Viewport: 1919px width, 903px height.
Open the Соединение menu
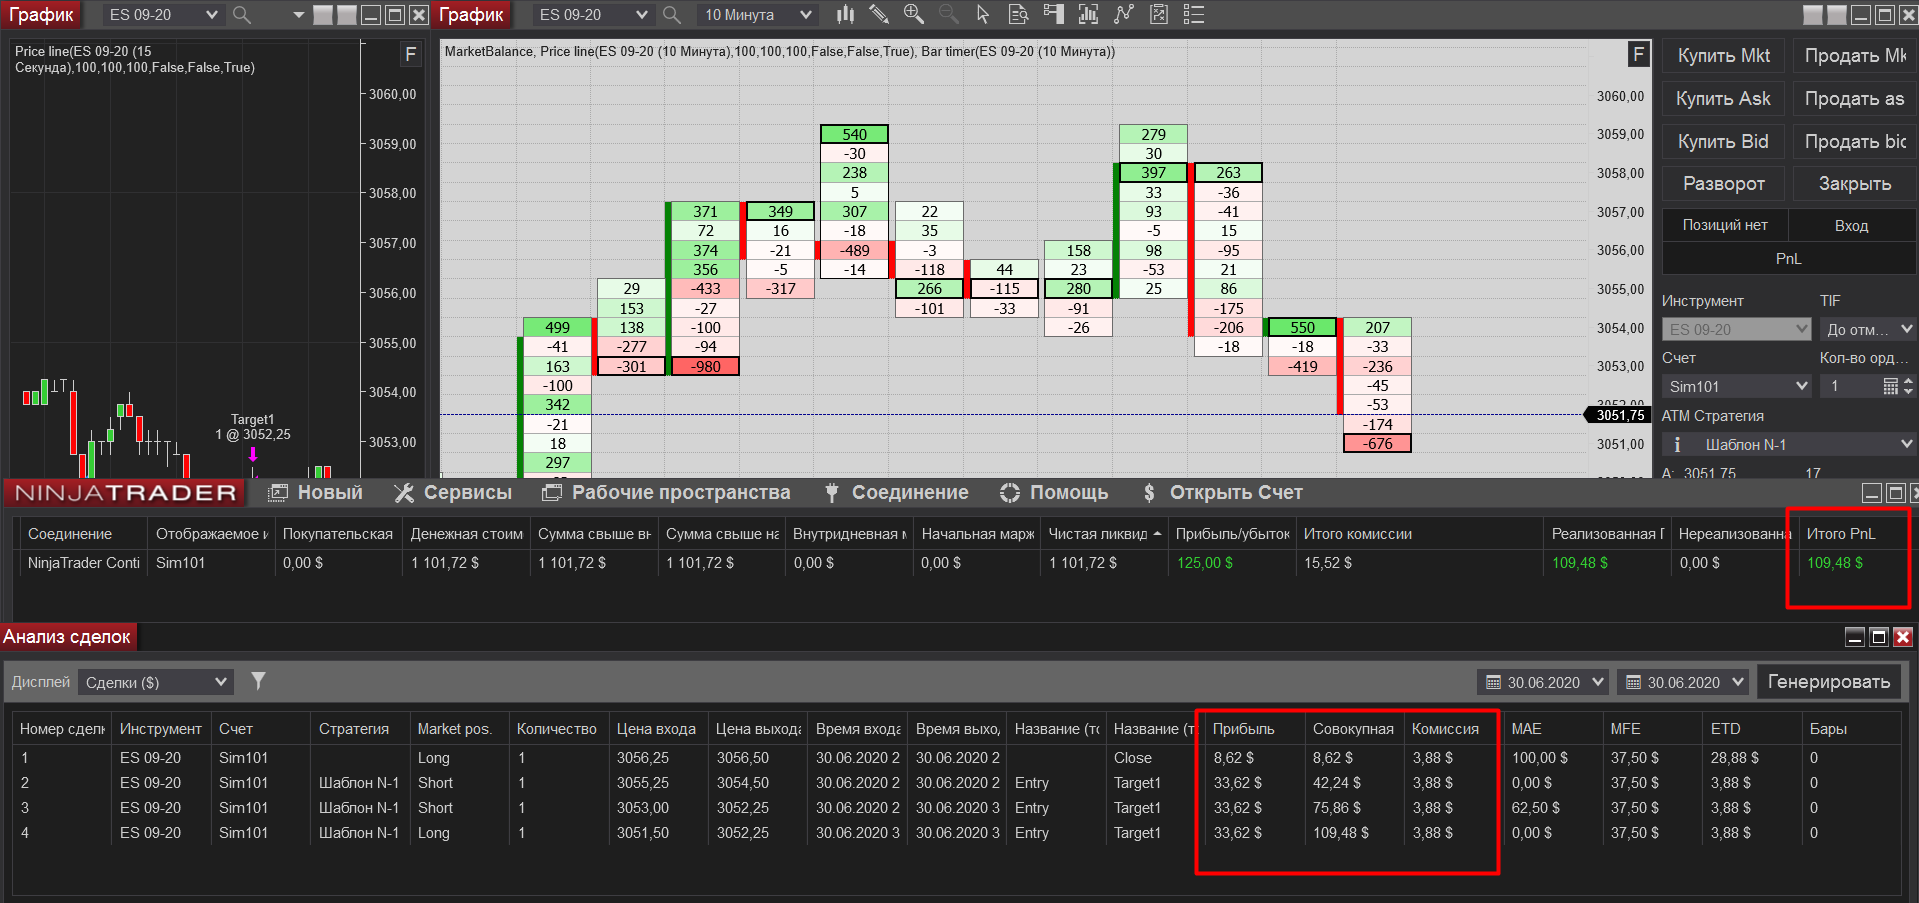coord(896,492)
